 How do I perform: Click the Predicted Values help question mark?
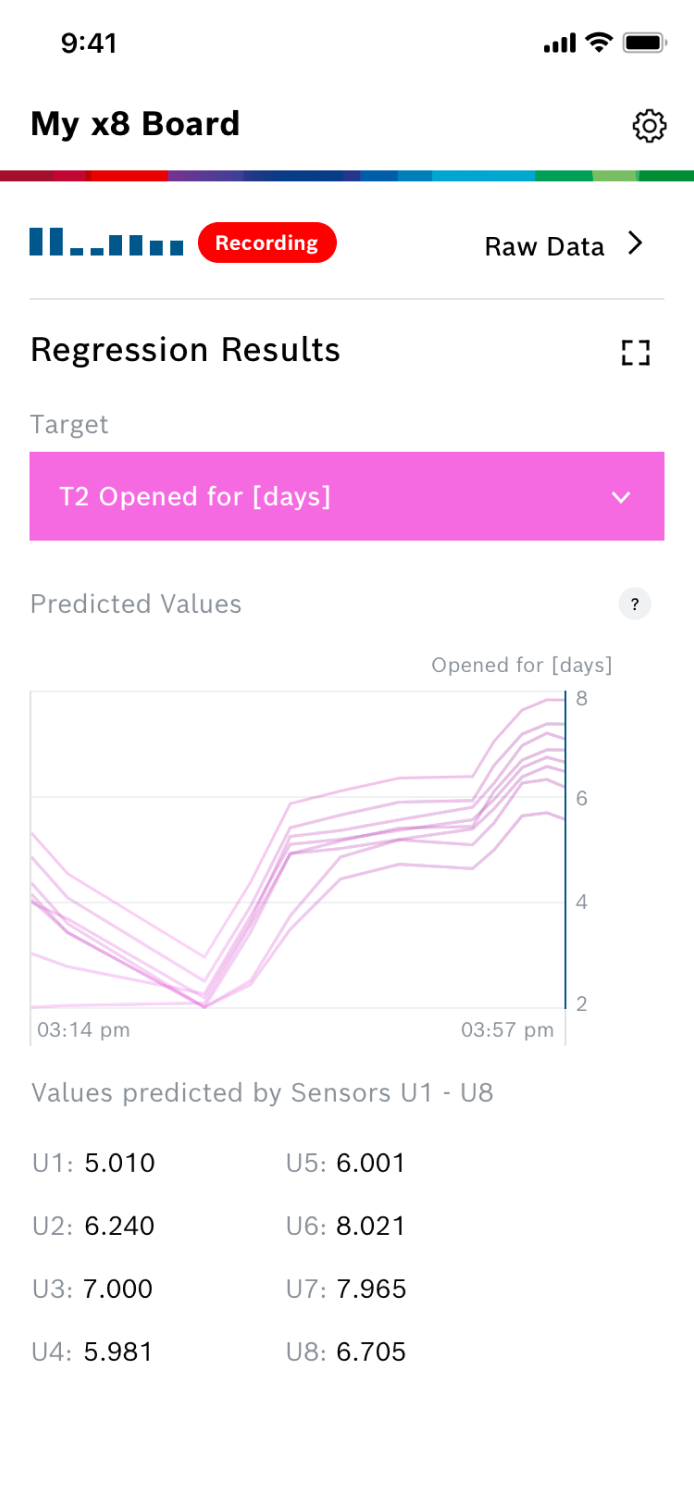point(635,604)
